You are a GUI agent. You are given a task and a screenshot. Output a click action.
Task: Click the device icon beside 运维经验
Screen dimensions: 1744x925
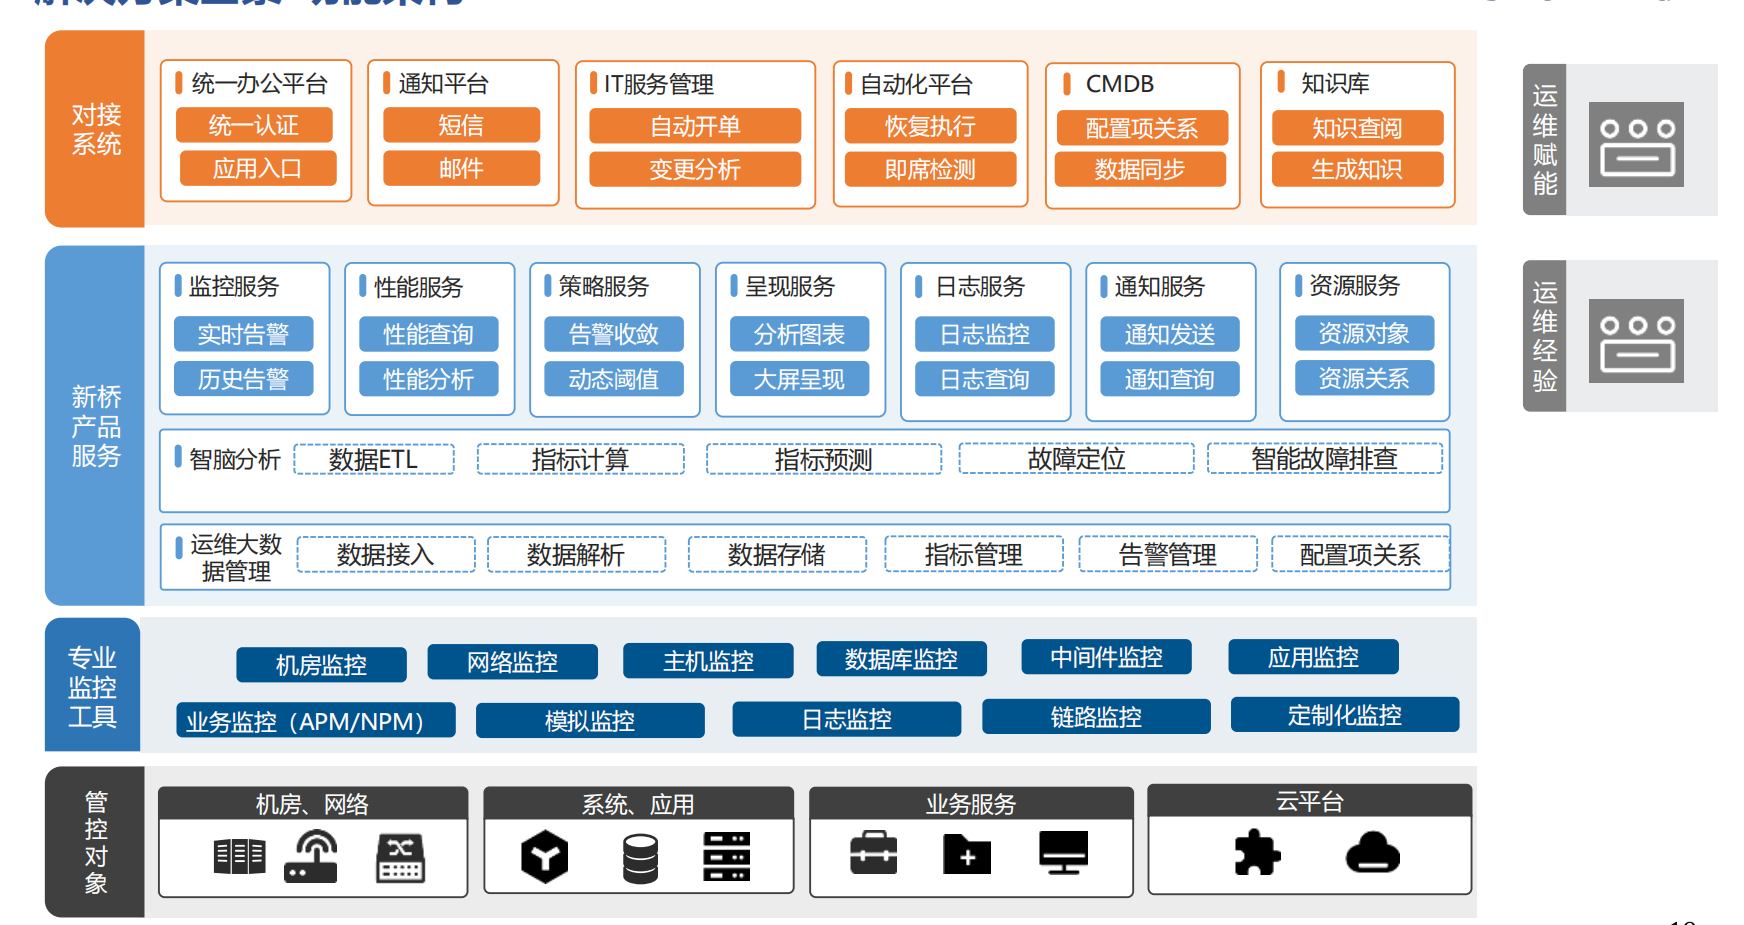[1636, 341]
